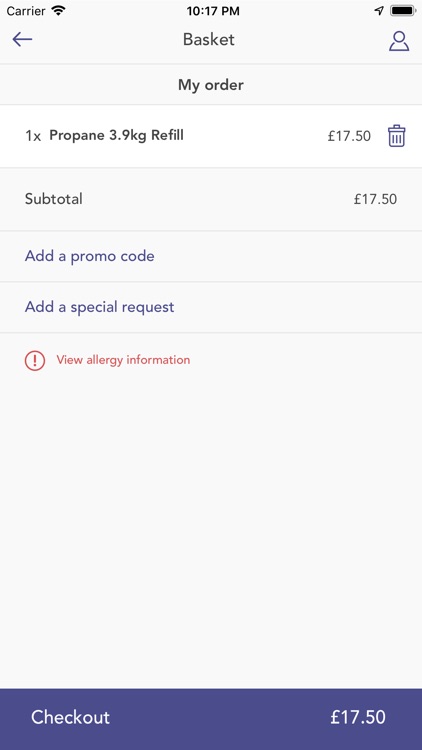Delete Propane refill with trash icon
The height and width of the screenshot is (750, 422).
pyautogui.click(x=396, y=136)
